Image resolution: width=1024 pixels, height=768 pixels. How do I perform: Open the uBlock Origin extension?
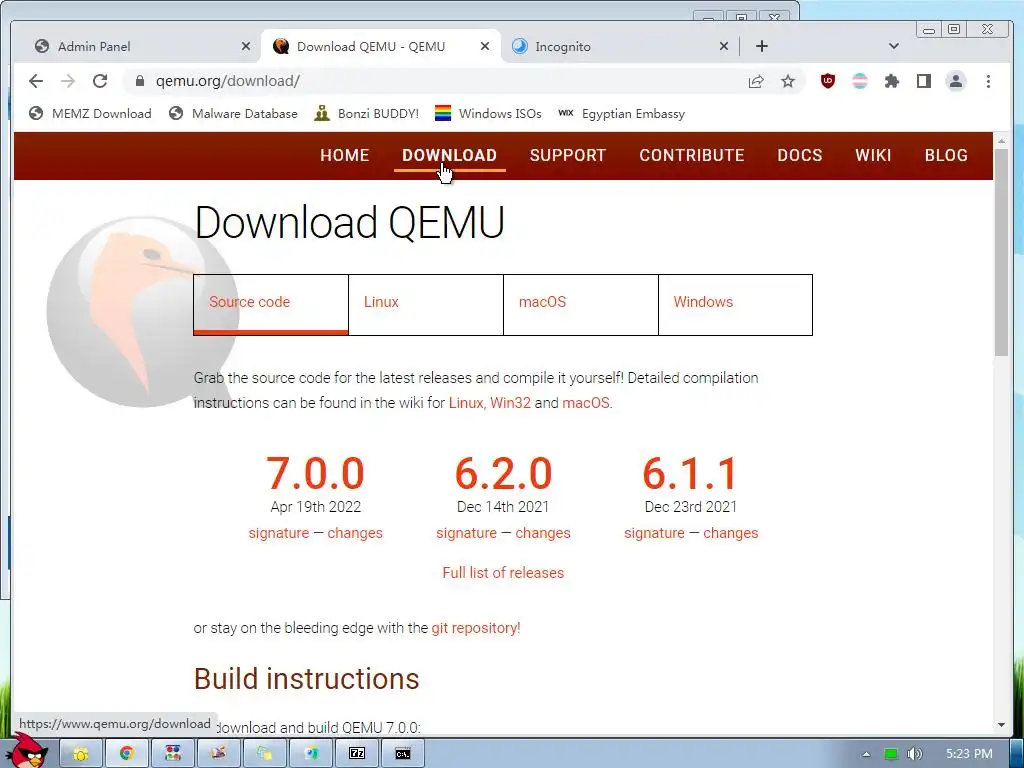(x=827, y=81)
